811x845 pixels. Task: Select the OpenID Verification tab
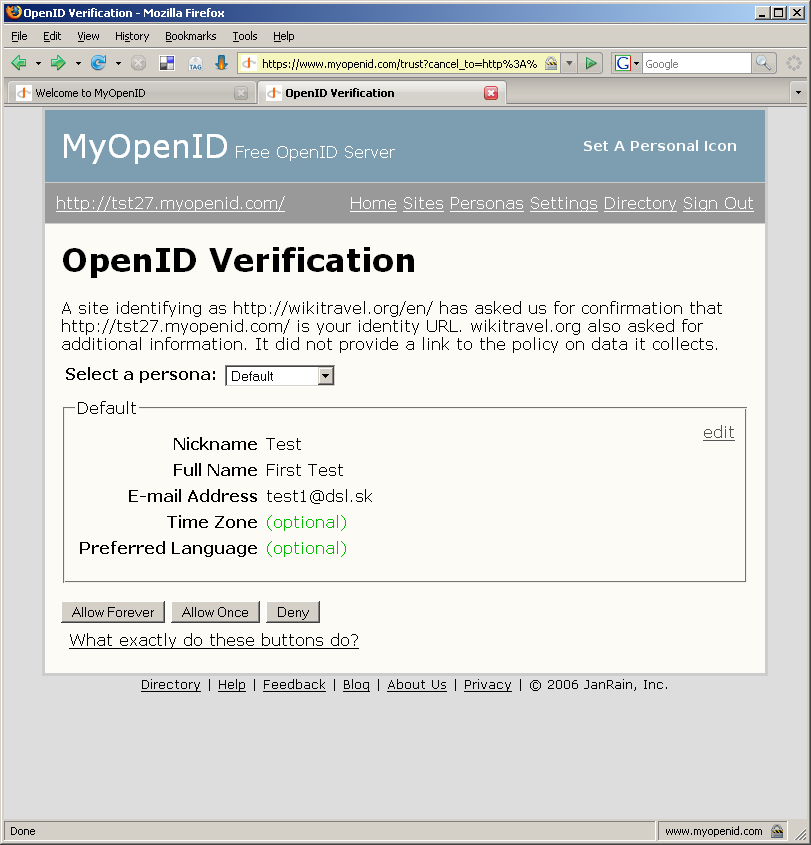pyautogui.click(x=382, y=93)
